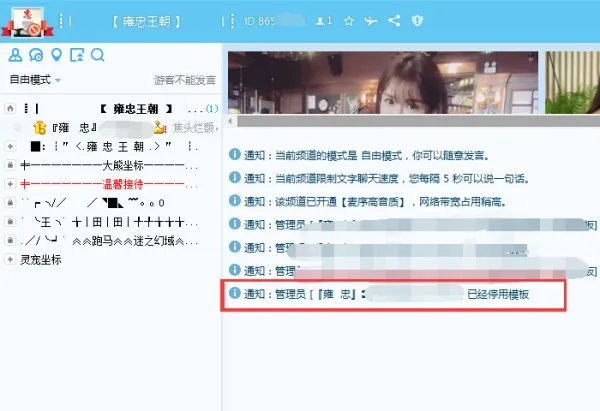The width and height of the screenshot is (600, 411).
Task: Click the airplane icon in header
Action: click(370, 21)
